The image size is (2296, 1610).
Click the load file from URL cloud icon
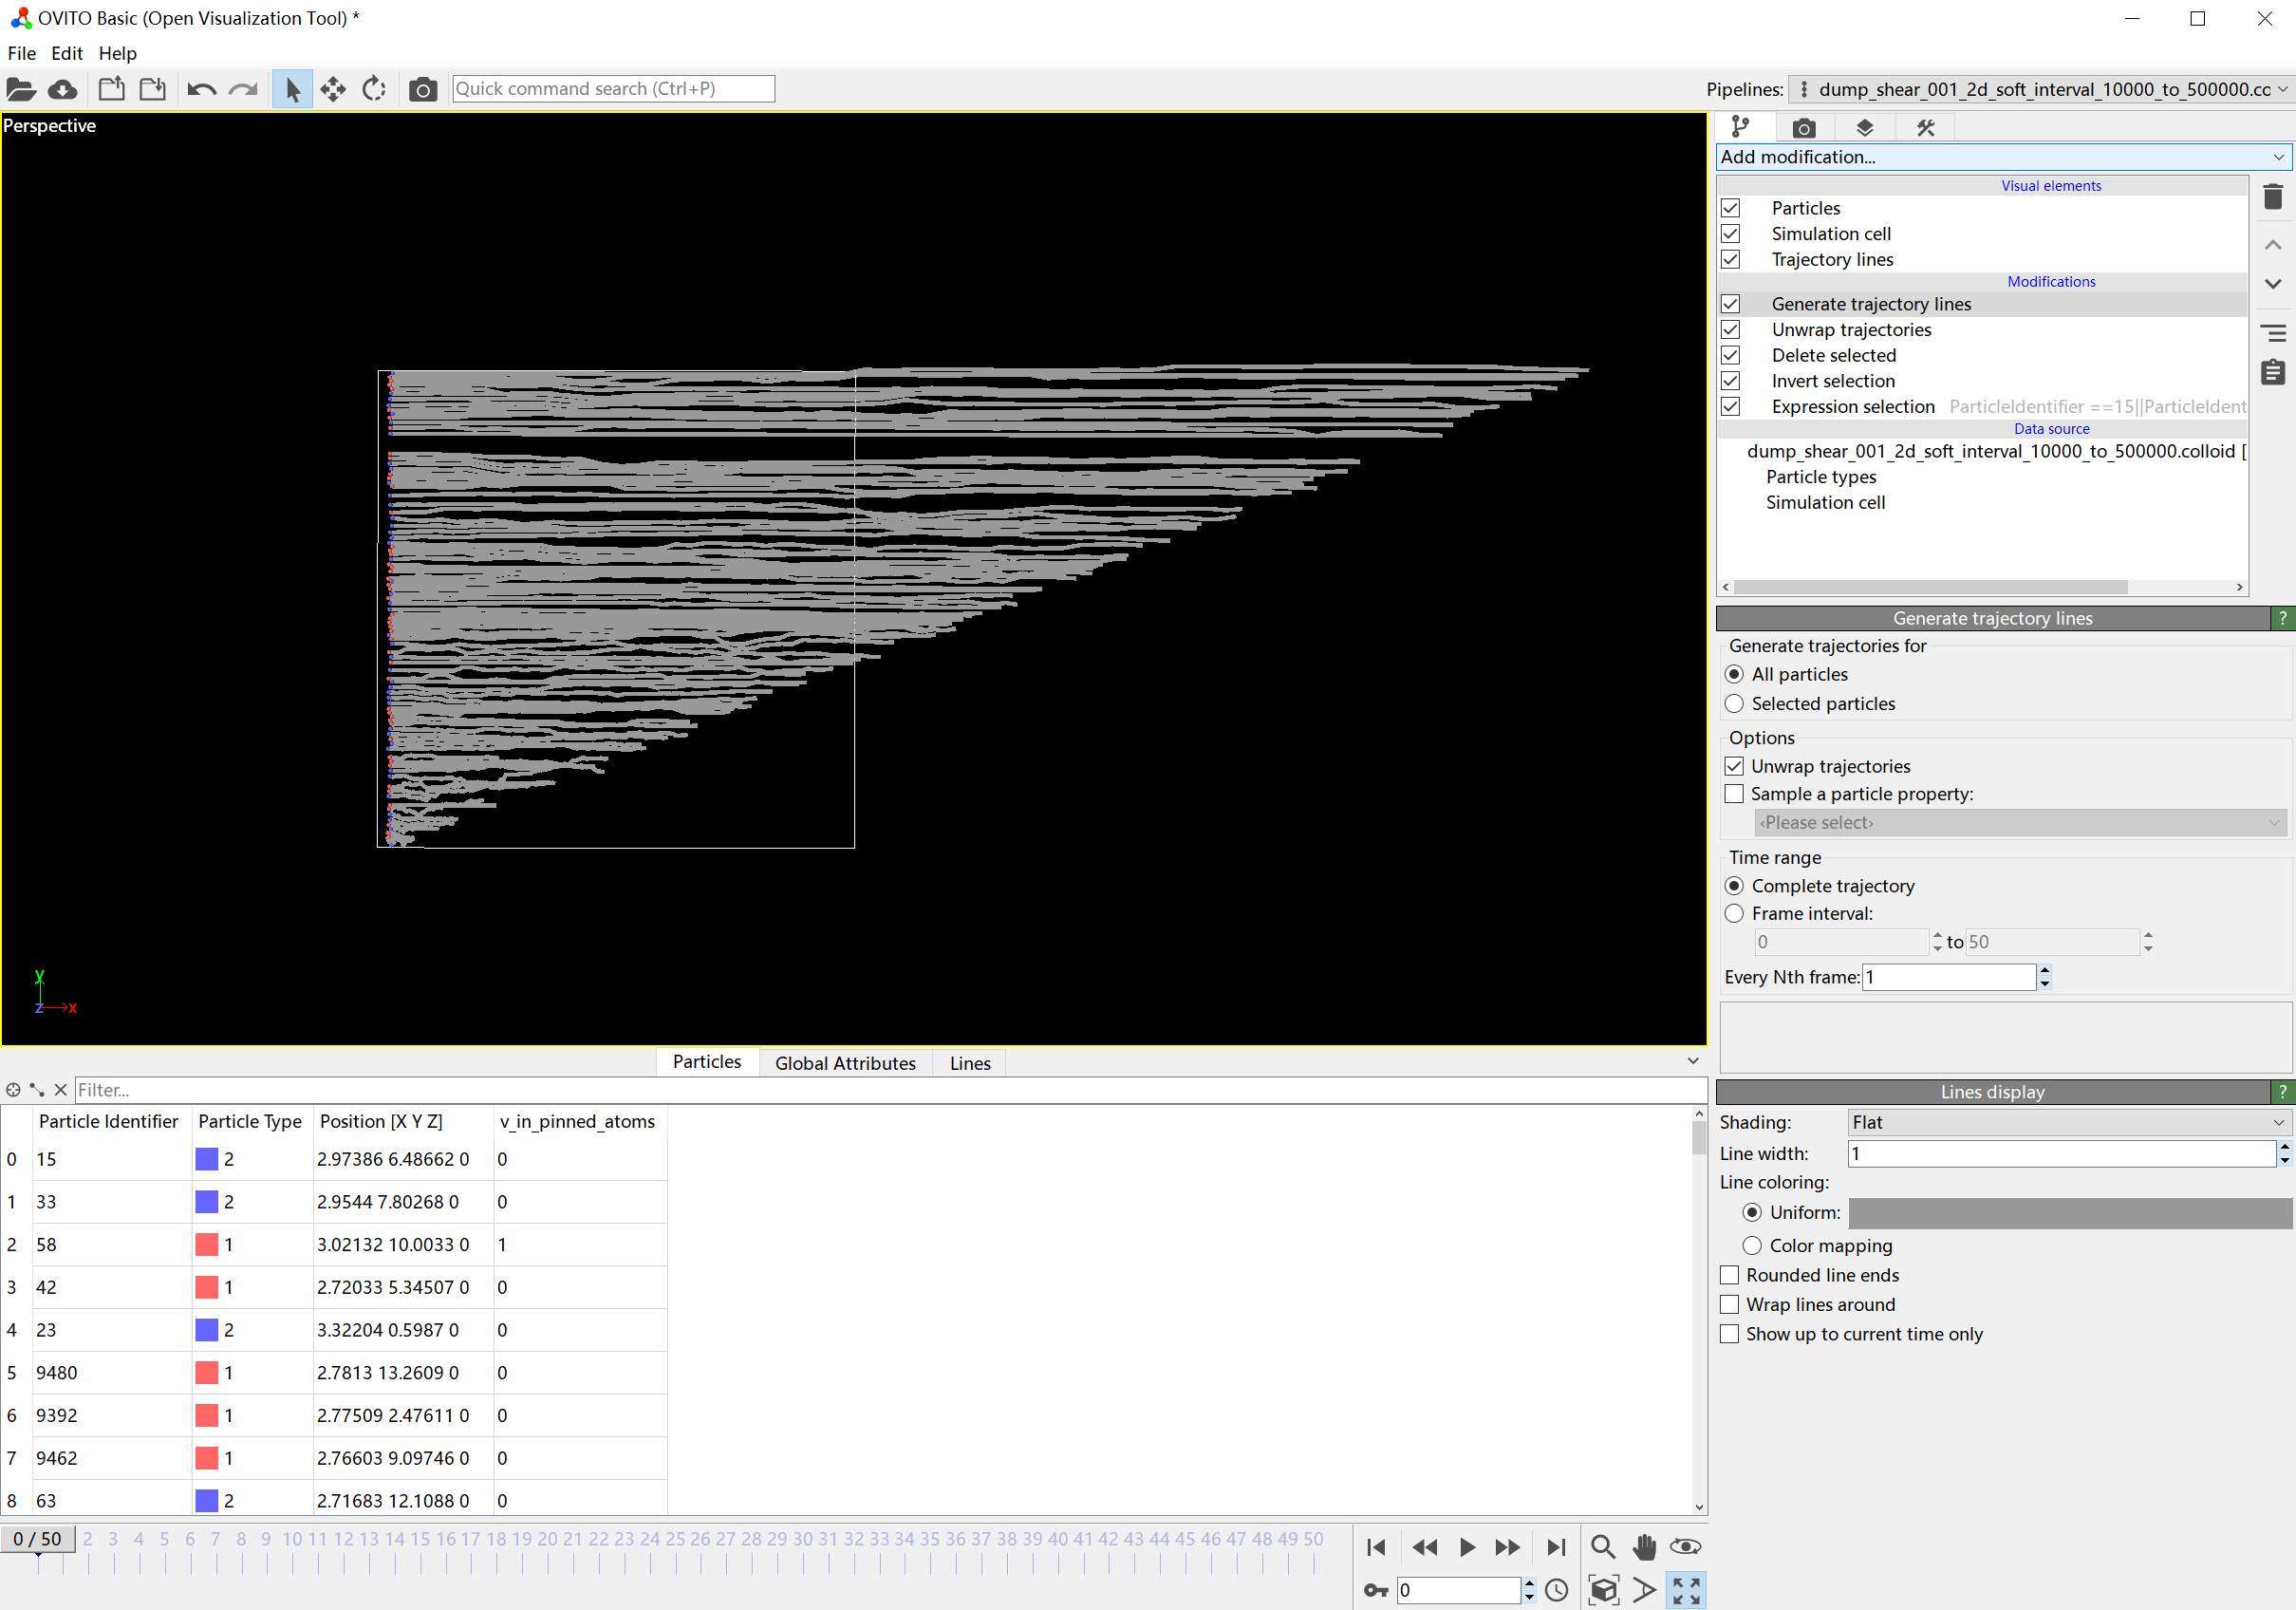(63, 90)
